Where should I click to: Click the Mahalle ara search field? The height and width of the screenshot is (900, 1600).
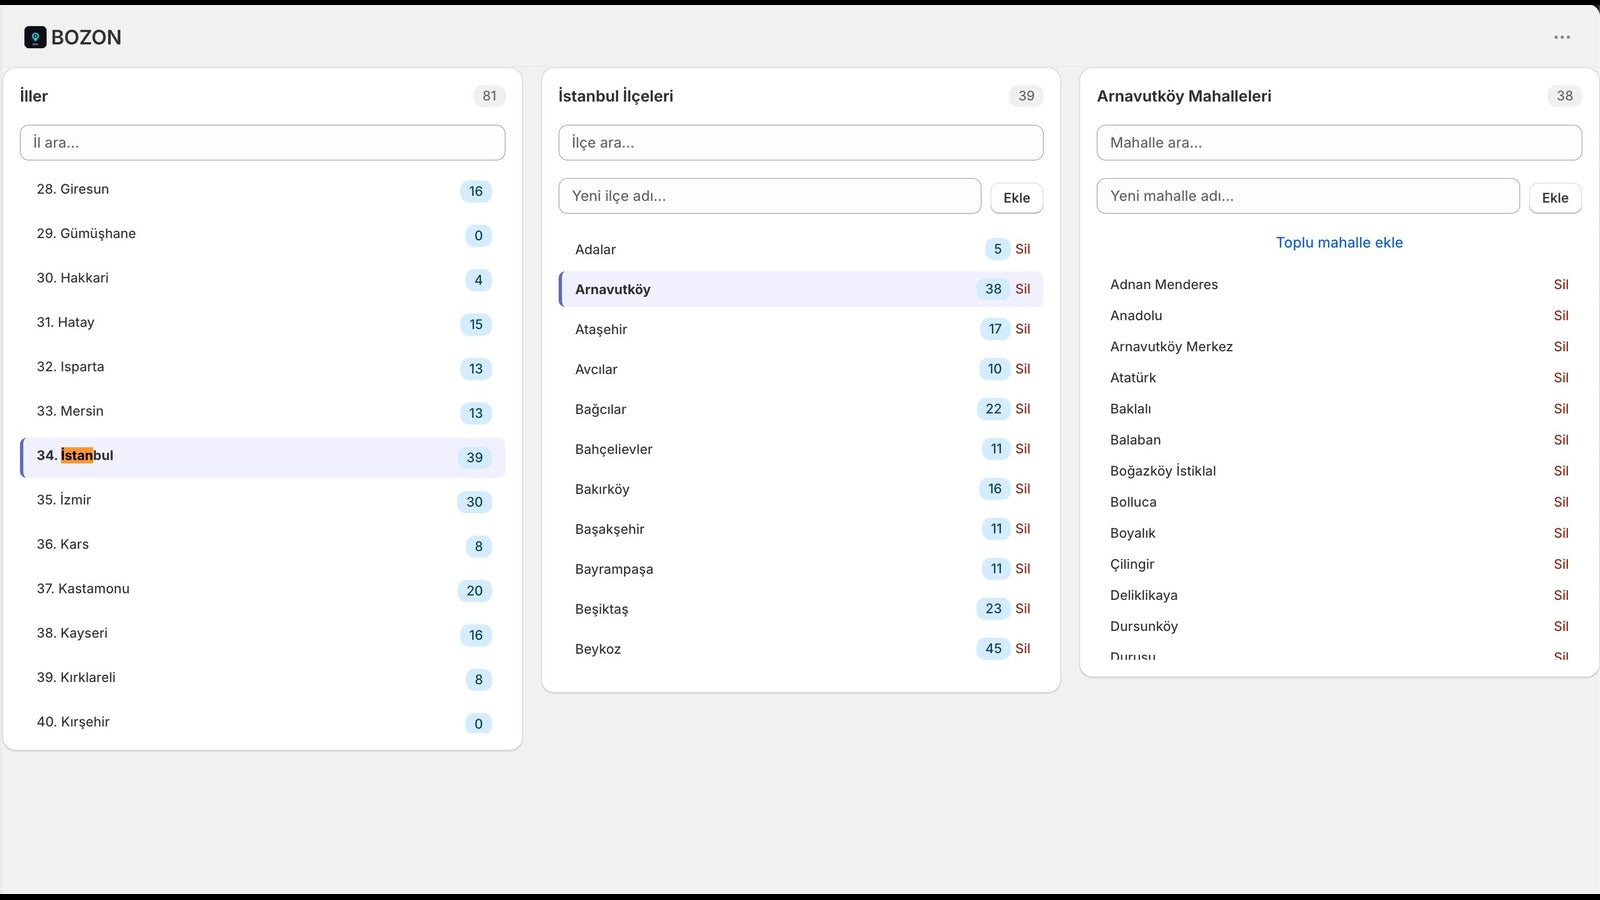(x=1339, y=143)
